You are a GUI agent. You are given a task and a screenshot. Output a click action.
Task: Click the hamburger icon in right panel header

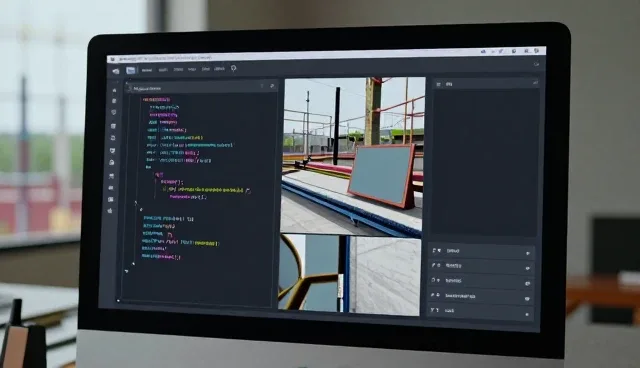click(439, 84)
